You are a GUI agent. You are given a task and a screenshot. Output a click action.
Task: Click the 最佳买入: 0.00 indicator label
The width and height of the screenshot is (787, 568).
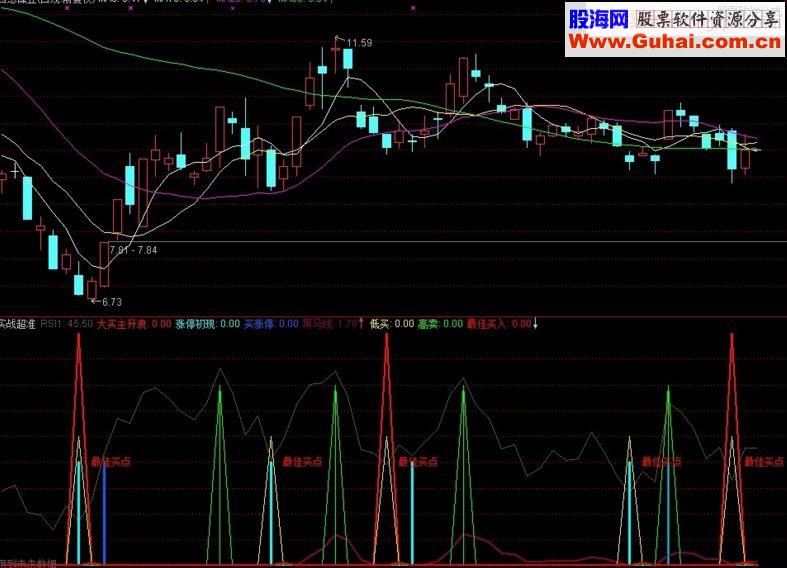coord(499,324)
